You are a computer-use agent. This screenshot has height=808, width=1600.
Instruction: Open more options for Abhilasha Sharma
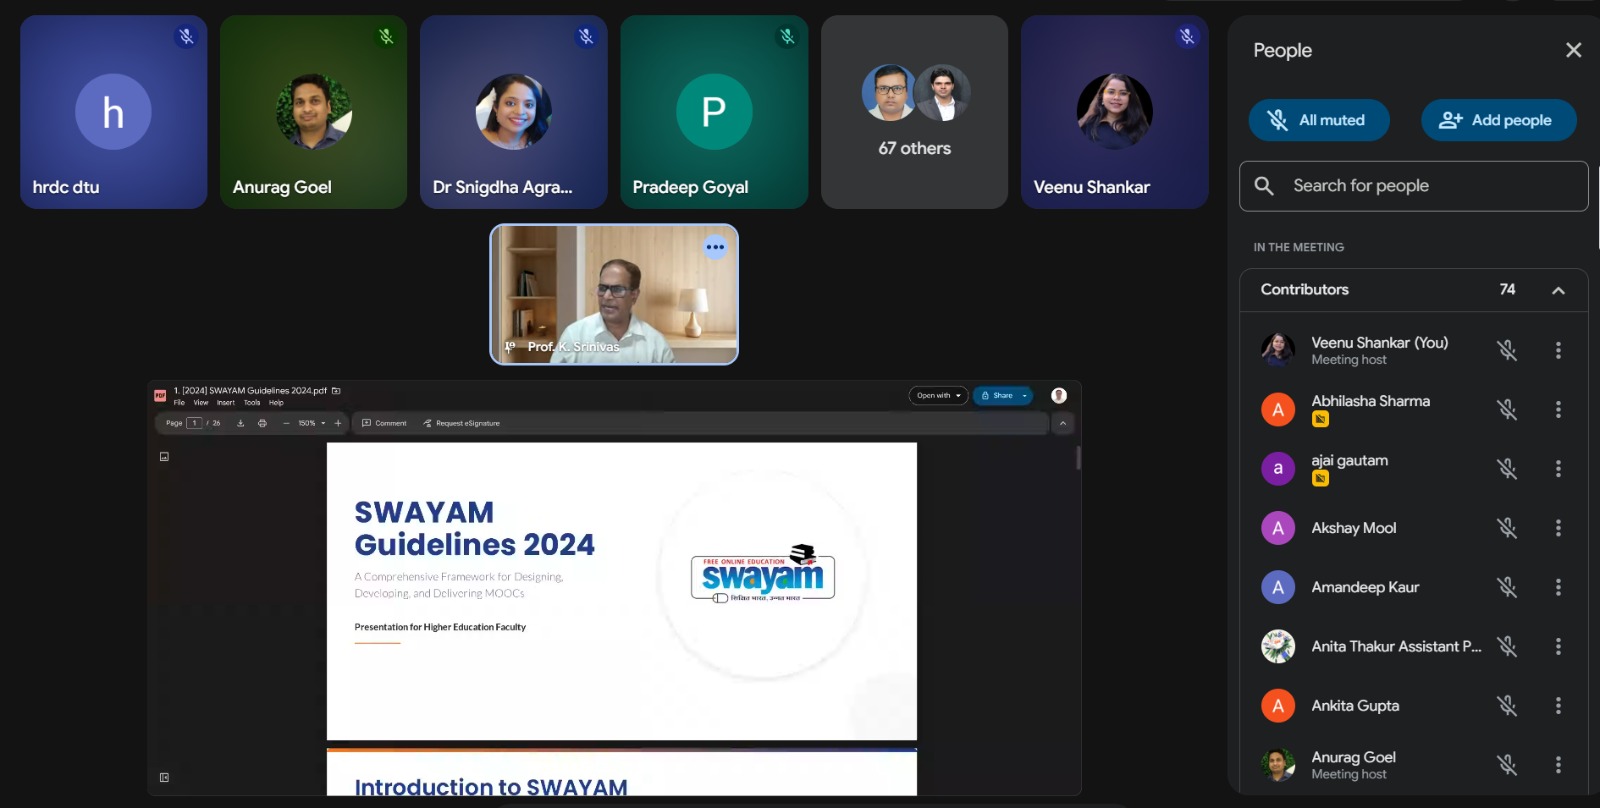[x=1558, y=409]
